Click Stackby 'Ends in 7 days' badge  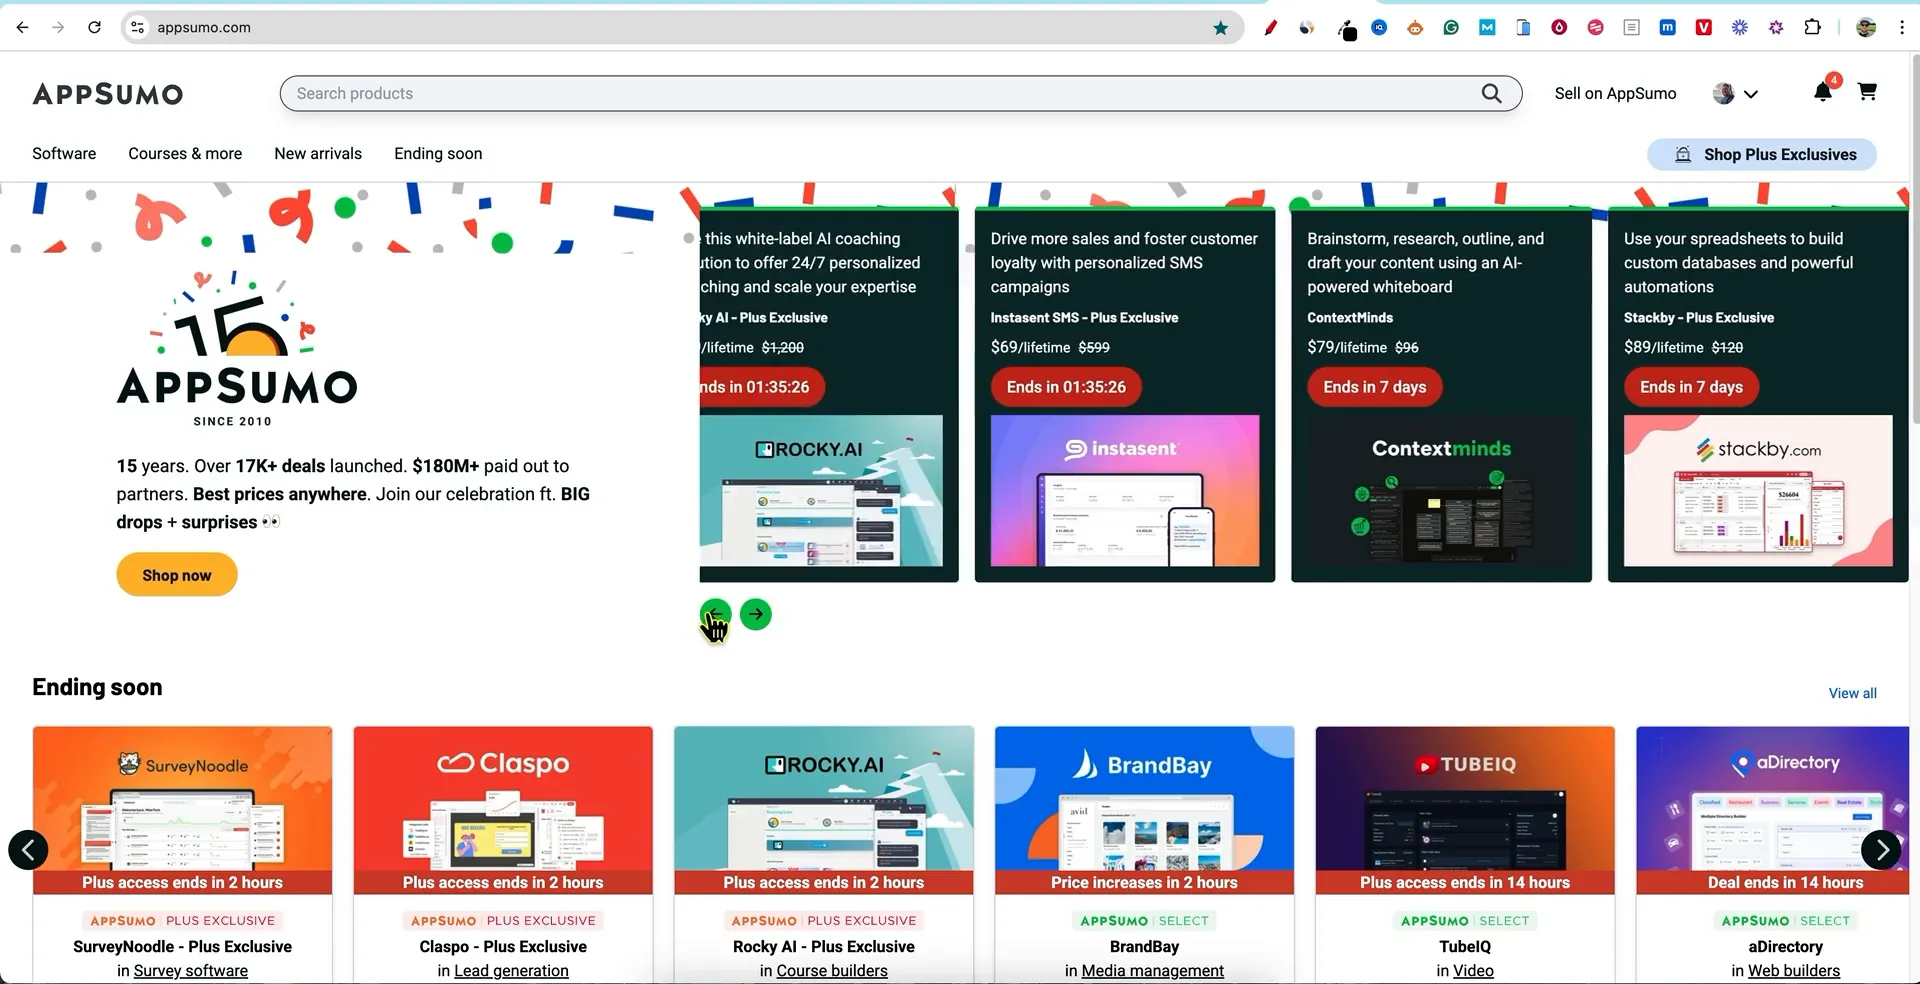(x=1691, y=387)
